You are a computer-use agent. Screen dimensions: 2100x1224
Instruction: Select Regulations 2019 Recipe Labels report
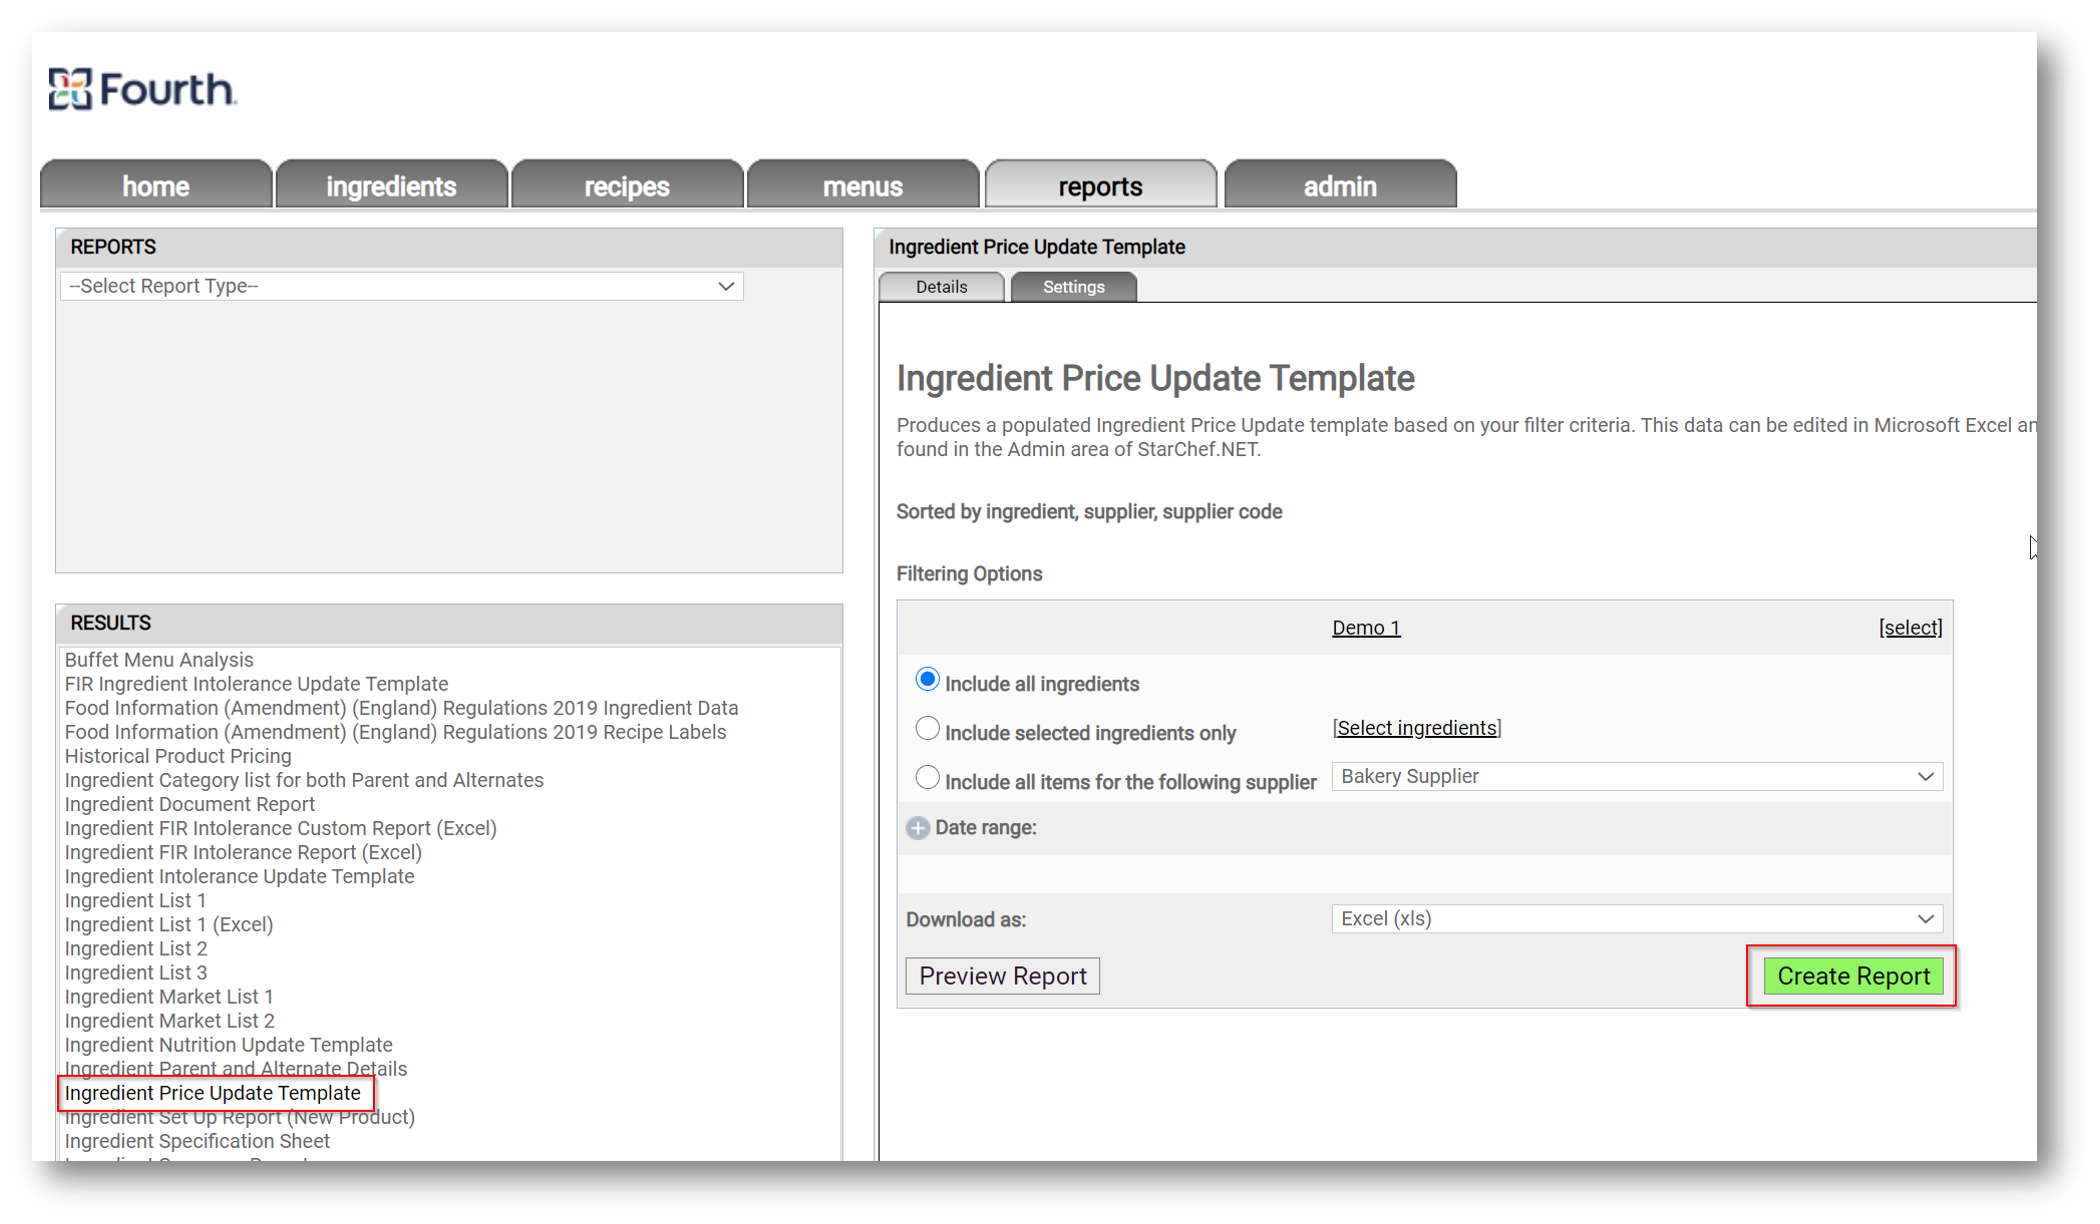(x=396, y=732)
